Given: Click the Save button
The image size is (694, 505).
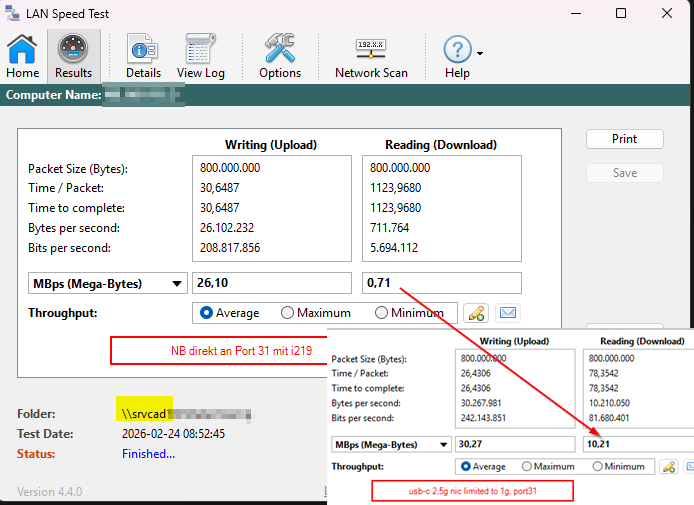Looking at the screenshot, I should [625, 173].
